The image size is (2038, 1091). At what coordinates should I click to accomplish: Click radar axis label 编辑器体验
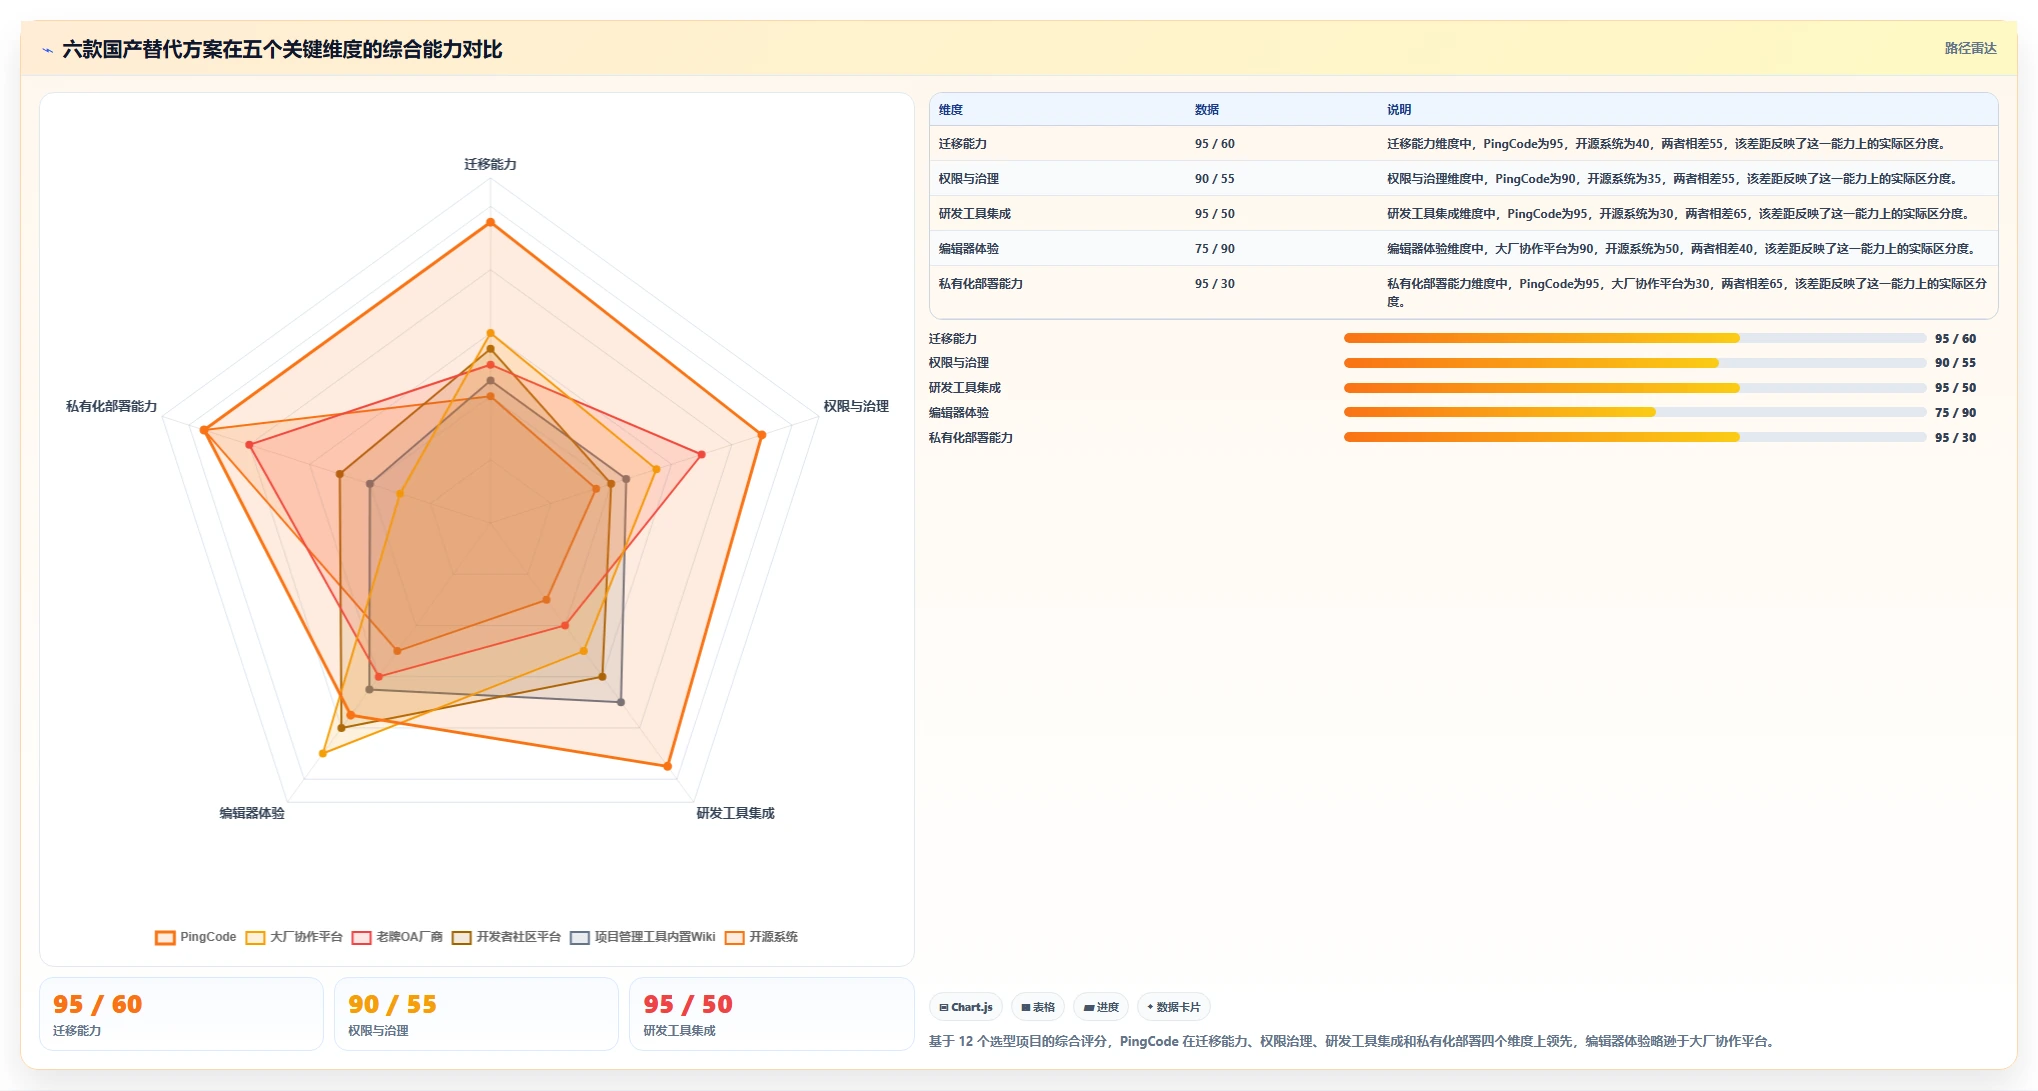coord(252,813)
